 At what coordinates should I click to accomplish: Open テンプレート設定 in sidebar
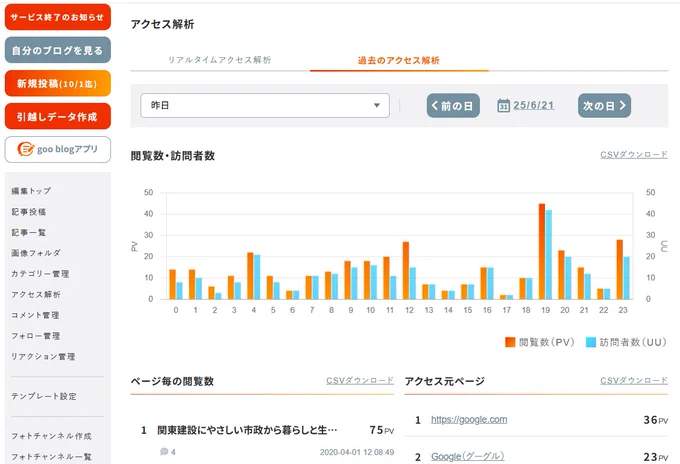44,396
